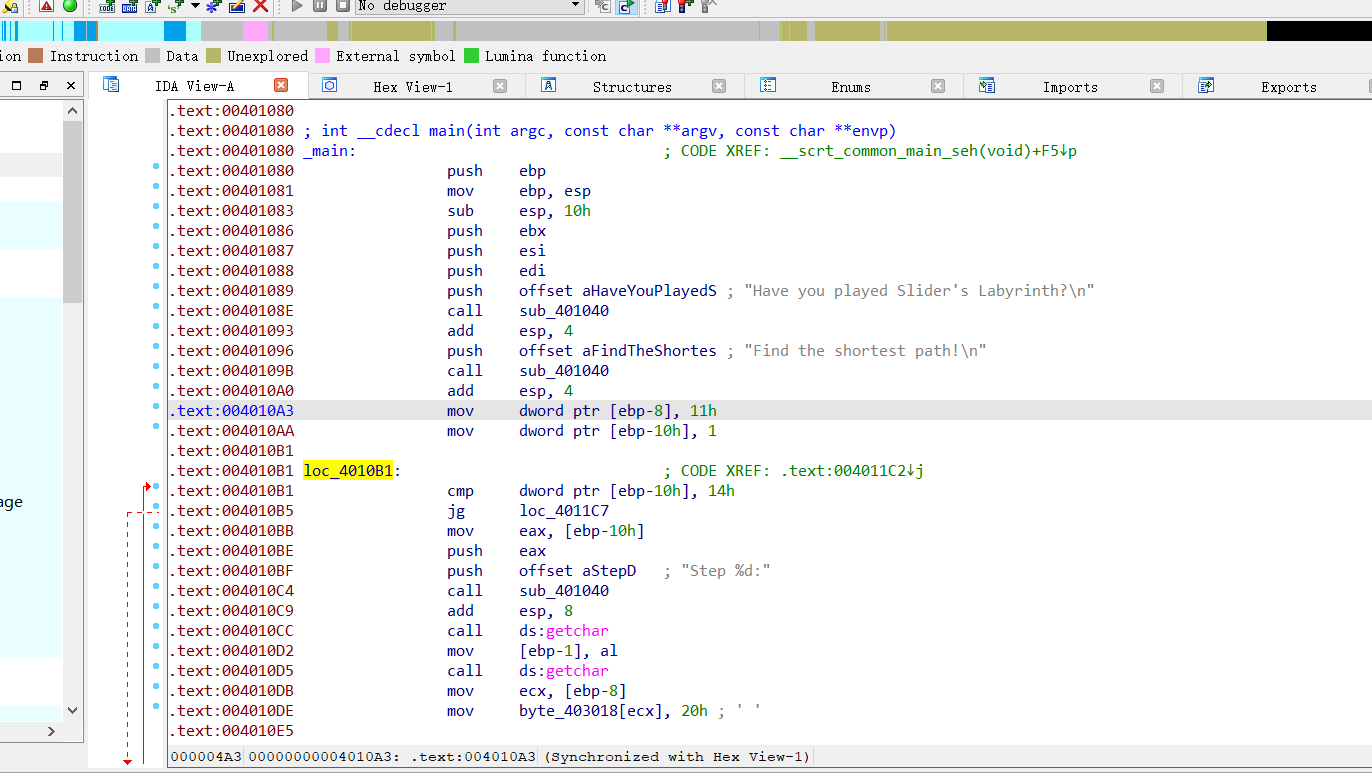Click offset aFindTheShortes operand
The height and width of the screenshot is (773, 1372).
(x=618, y=351)
